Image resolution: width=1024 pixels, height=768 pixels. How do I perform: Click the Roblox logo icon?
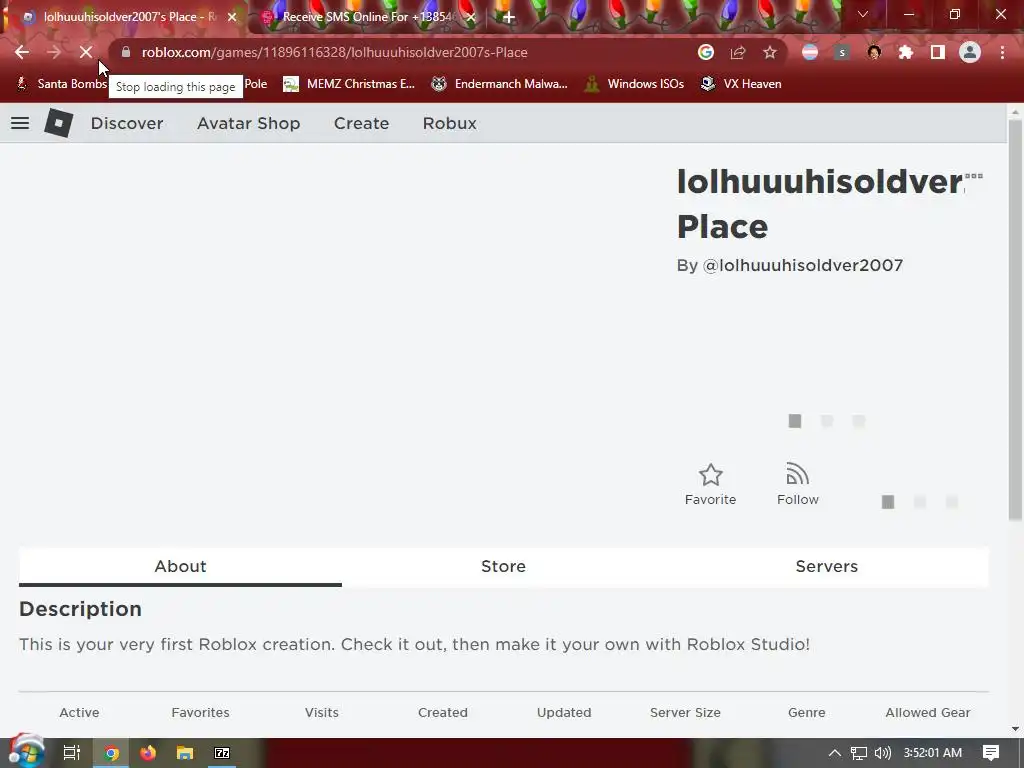(58, 123)
